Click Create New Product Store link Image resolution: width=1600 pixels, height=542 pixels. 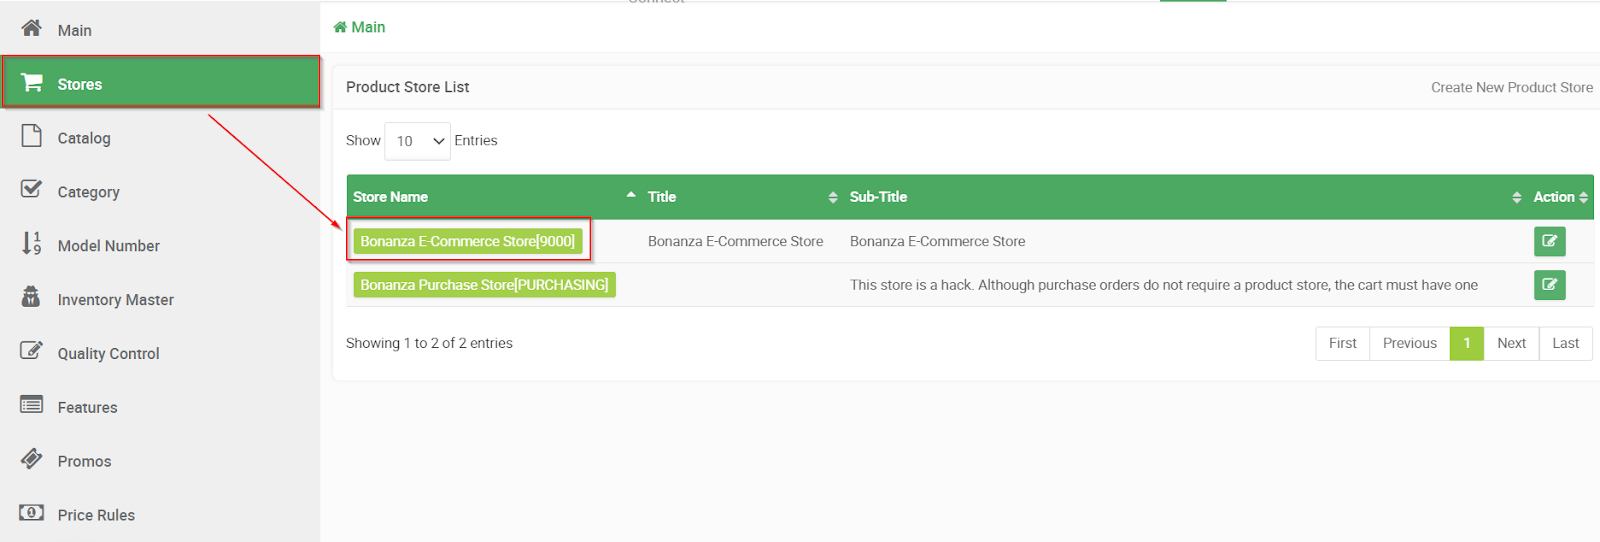tap(1512, 88)
